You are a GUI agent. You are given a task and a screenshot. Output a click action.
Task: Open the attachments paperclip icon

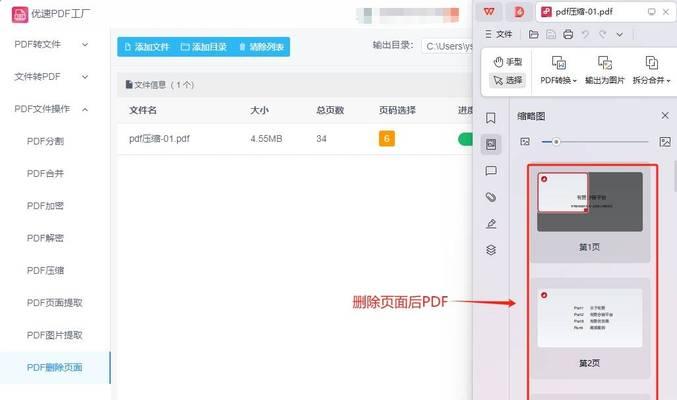491,197
